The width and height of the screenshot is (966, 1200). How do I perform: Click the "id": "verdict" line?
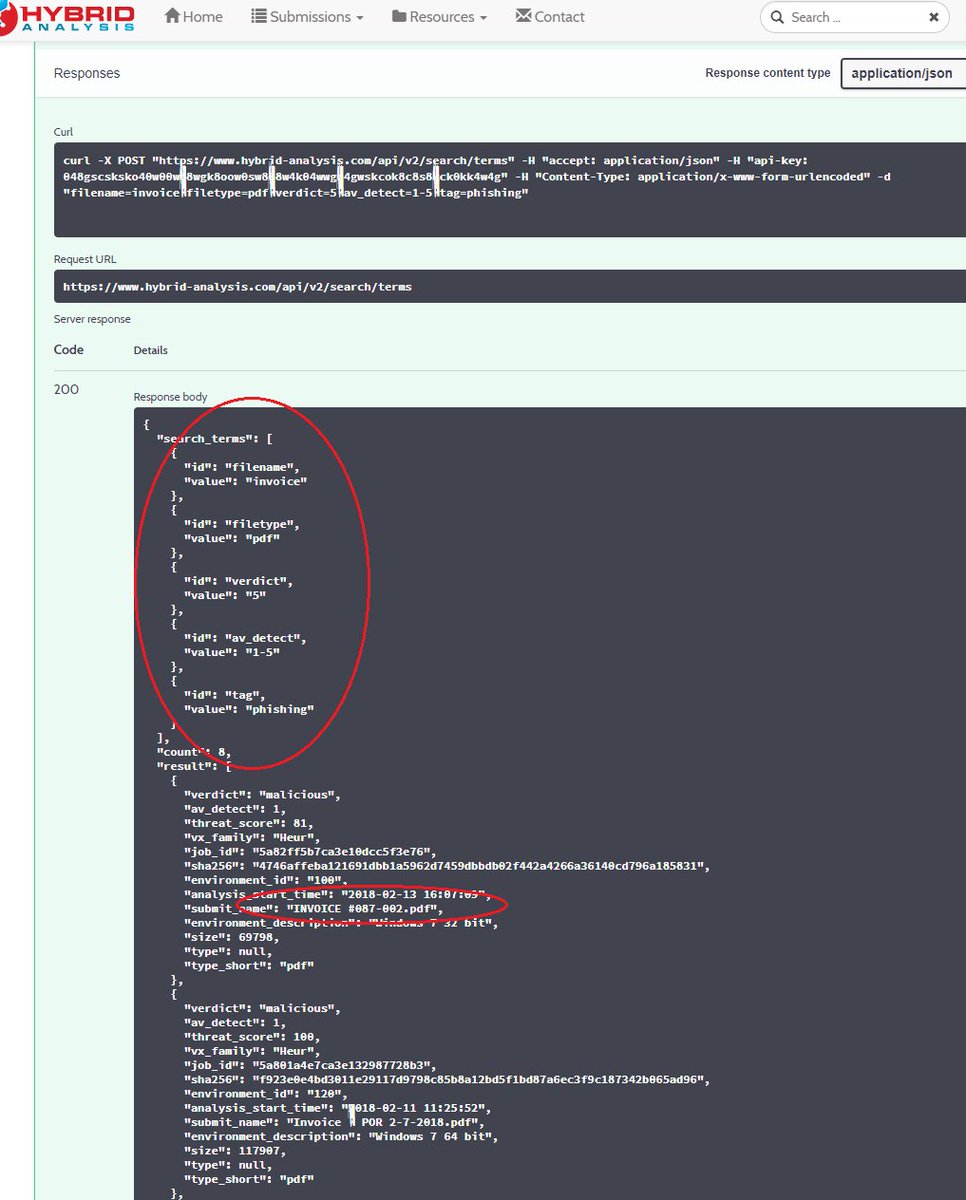click(x=239, y=581)
